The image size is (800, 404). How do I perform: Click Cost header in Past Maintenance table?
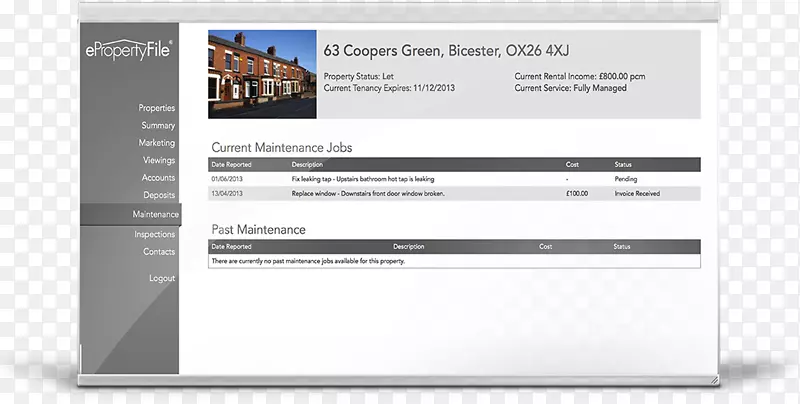coord(545,246)
